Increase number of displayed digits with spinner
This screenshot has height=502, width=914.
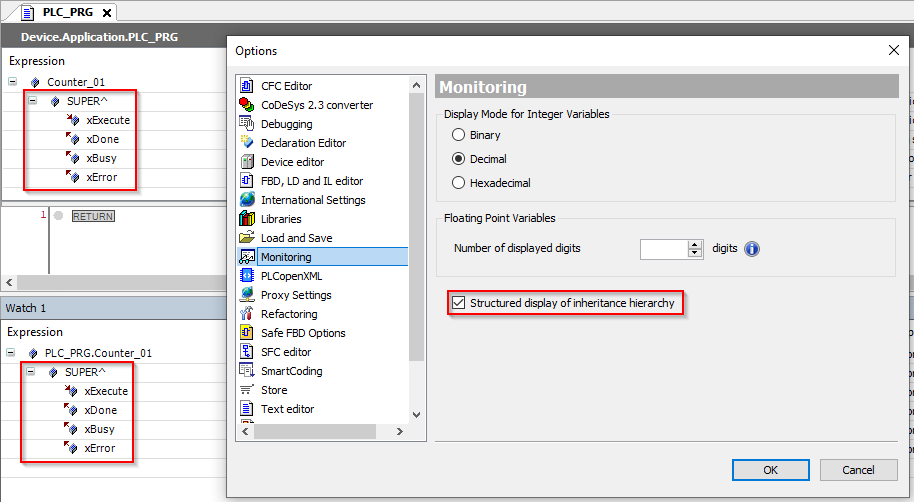[x=696, y=244]
